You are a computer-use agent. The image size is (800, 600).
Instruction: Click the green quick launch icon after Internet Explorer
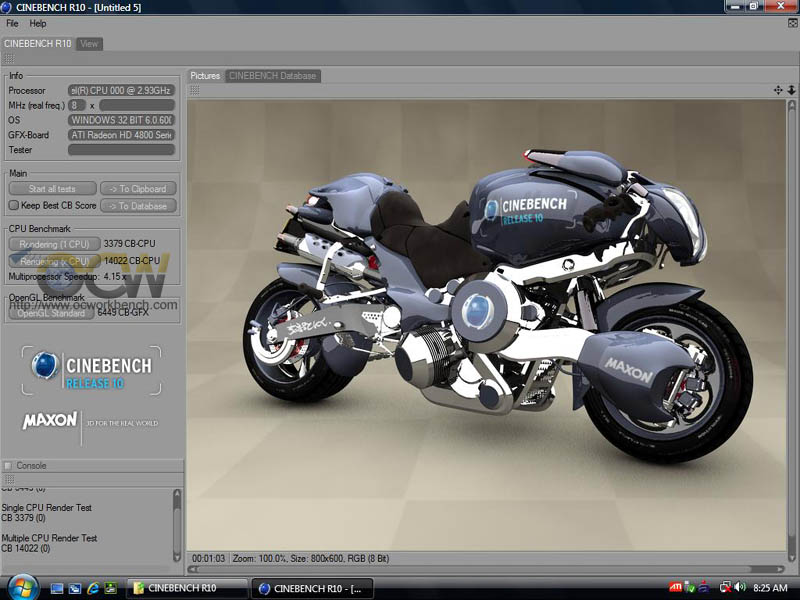111,588
